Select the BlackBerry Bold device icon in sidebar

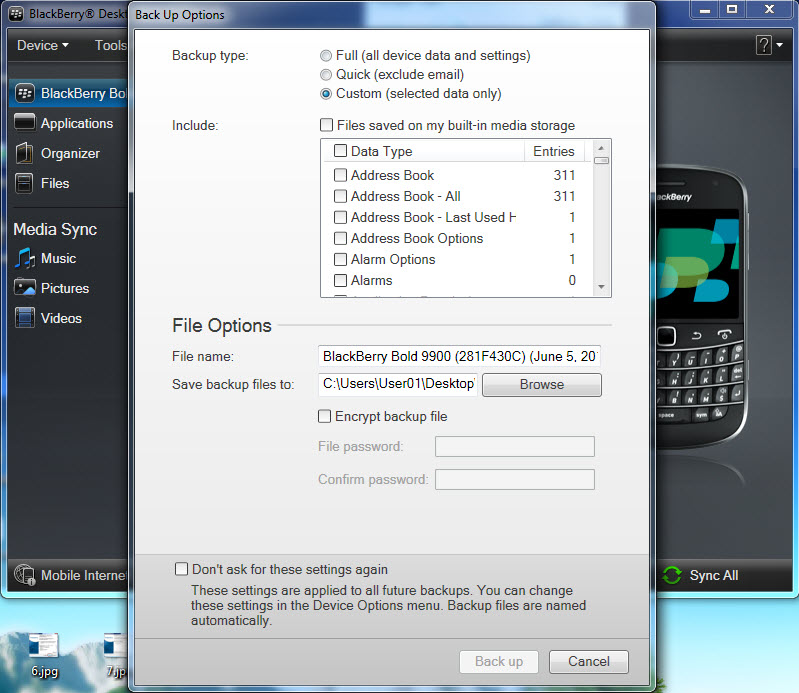[24, 93]
